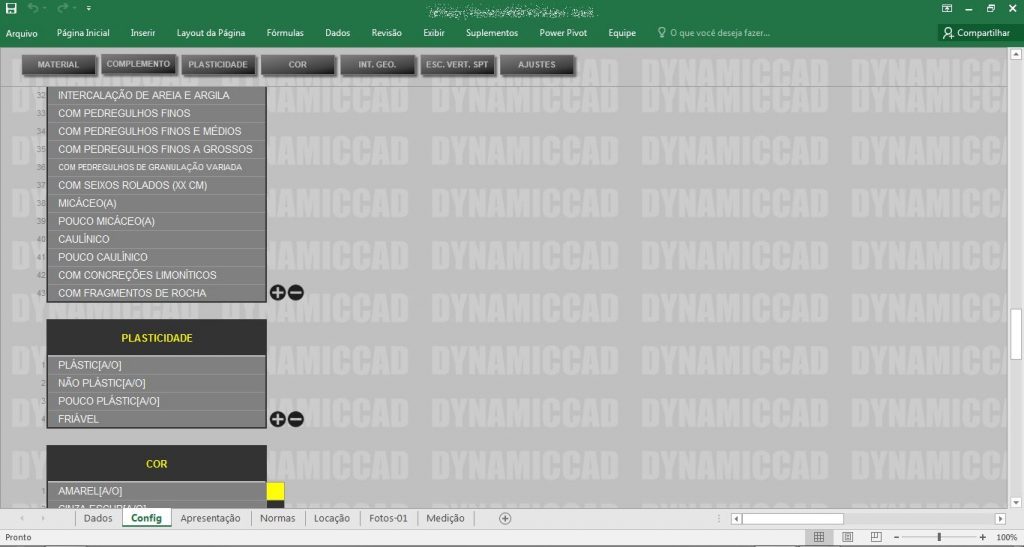Click the Save icon in title bar

click(x=11, y=8)
